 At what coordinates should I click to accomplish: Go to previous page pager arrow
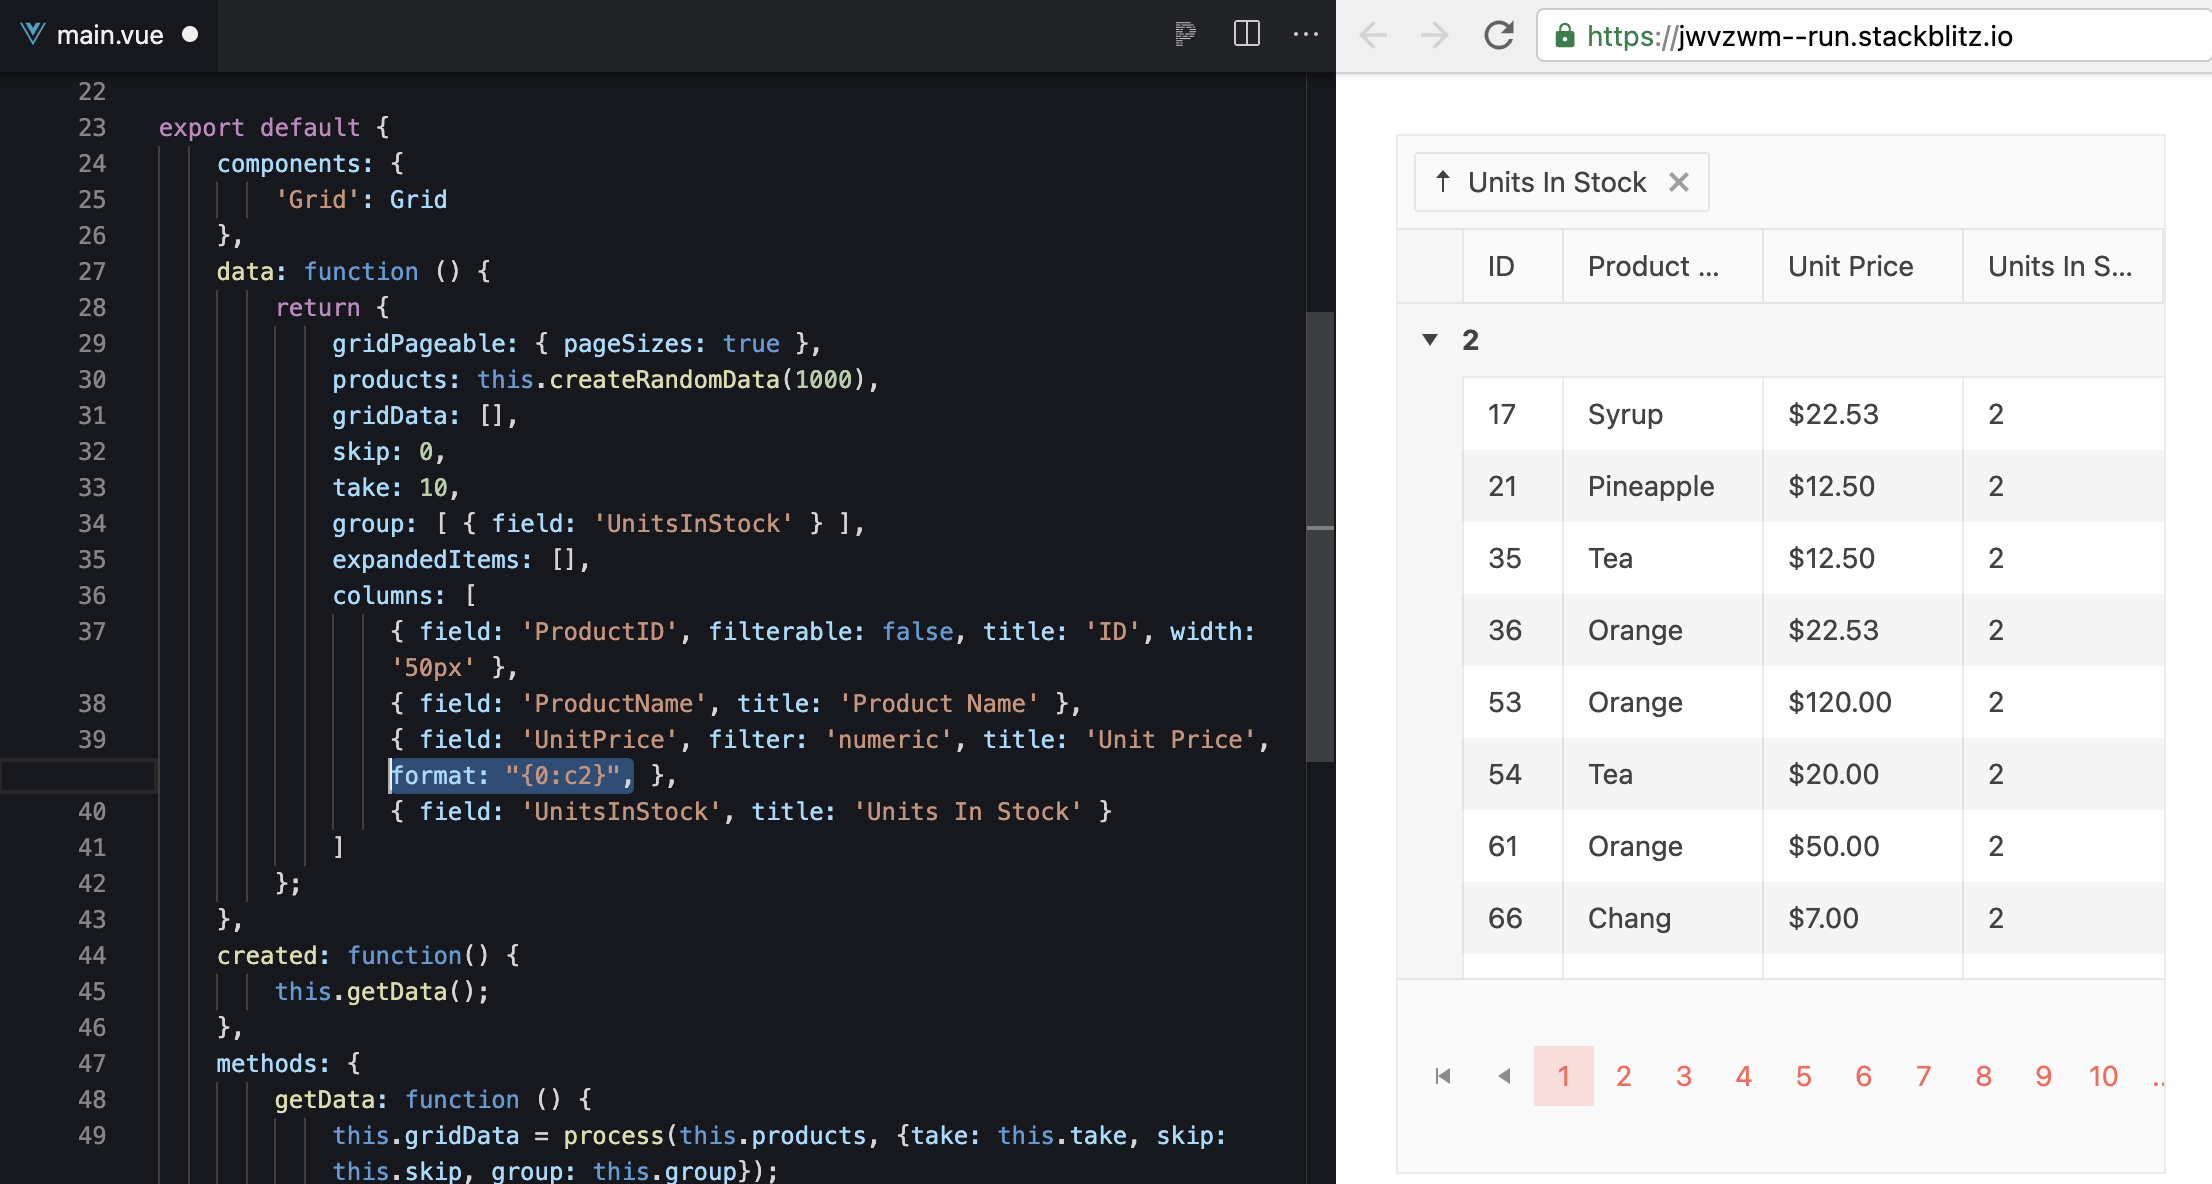pos(1503,1076)
